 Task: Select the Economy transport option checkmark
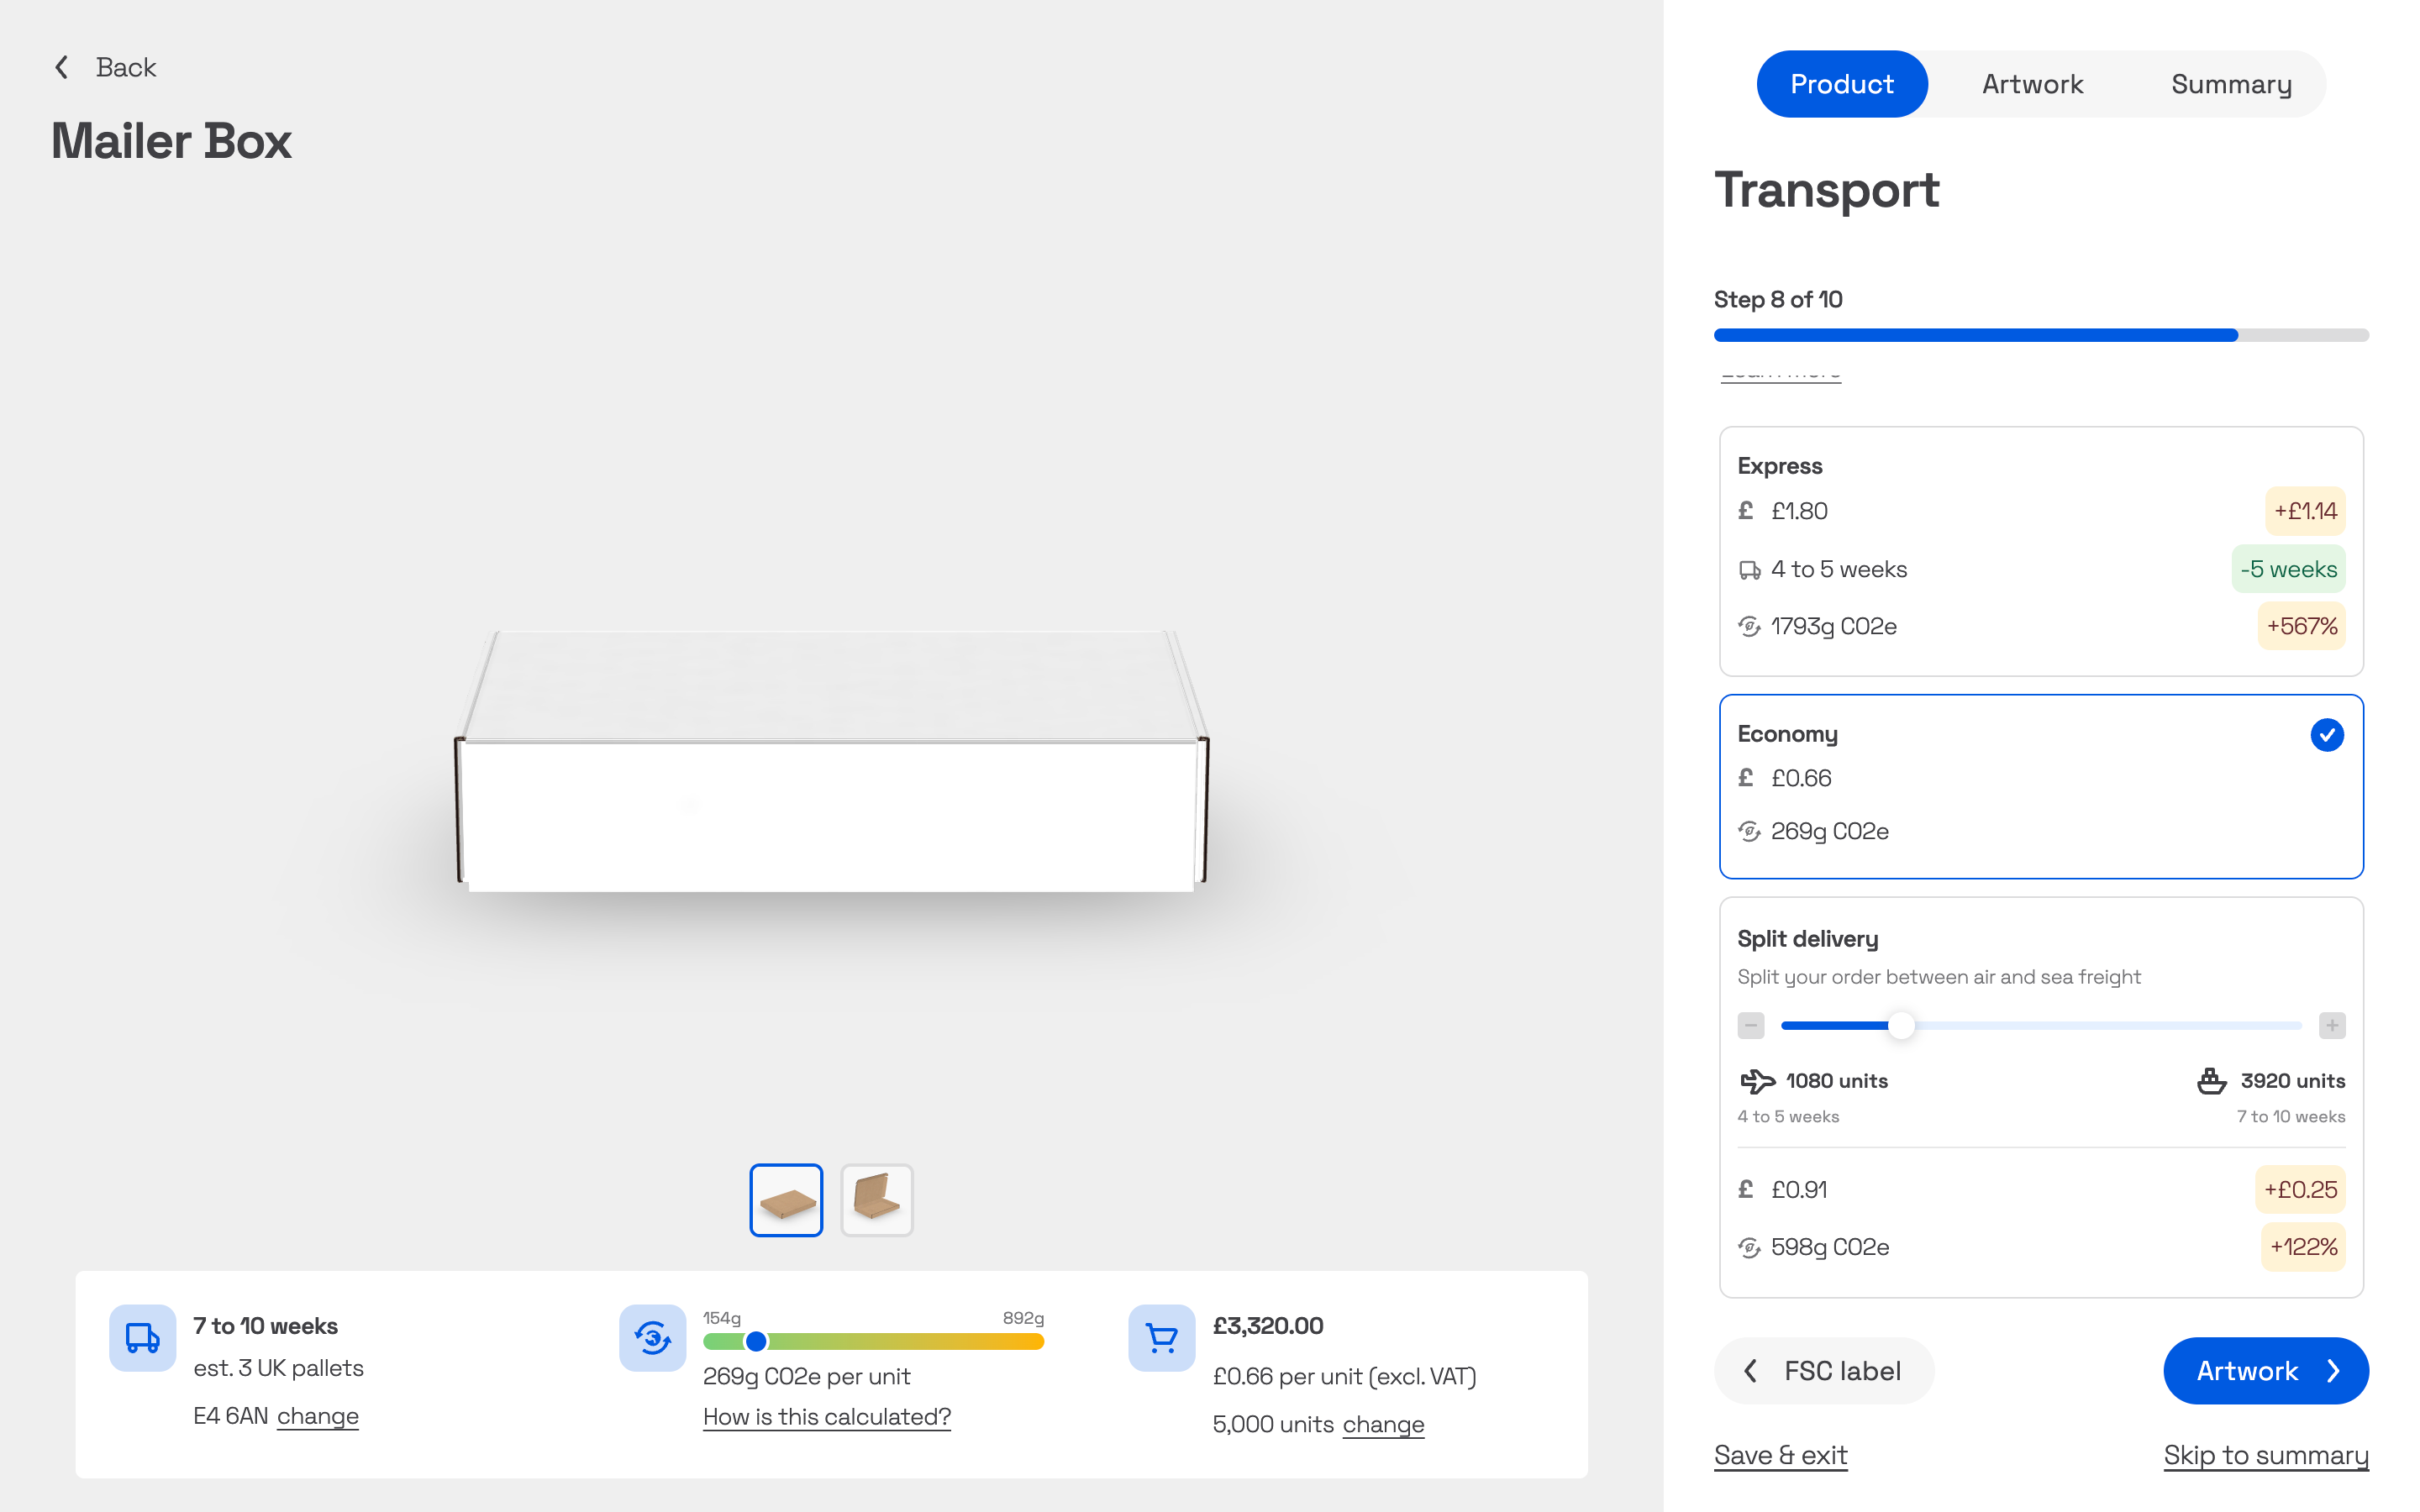2326,735
